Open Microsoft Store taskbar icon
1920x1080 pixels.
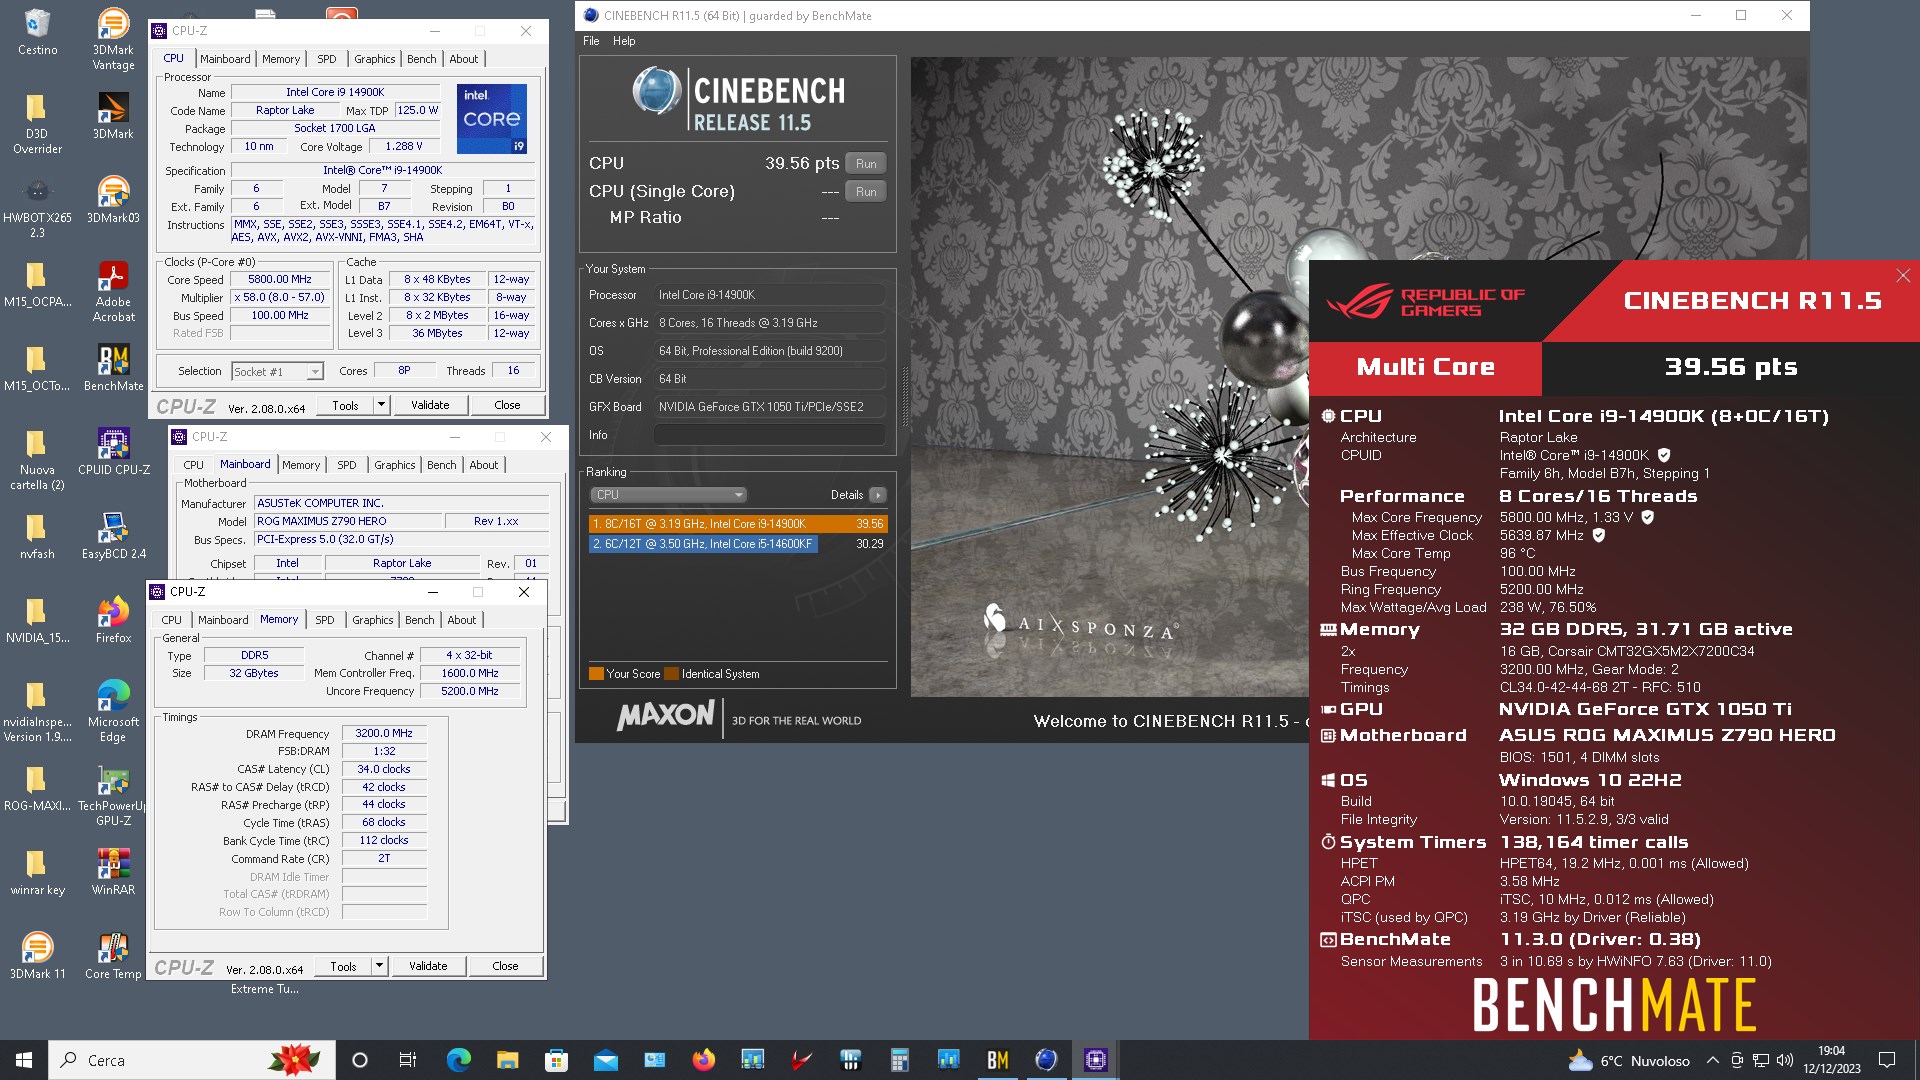[x=556, y=1060]
